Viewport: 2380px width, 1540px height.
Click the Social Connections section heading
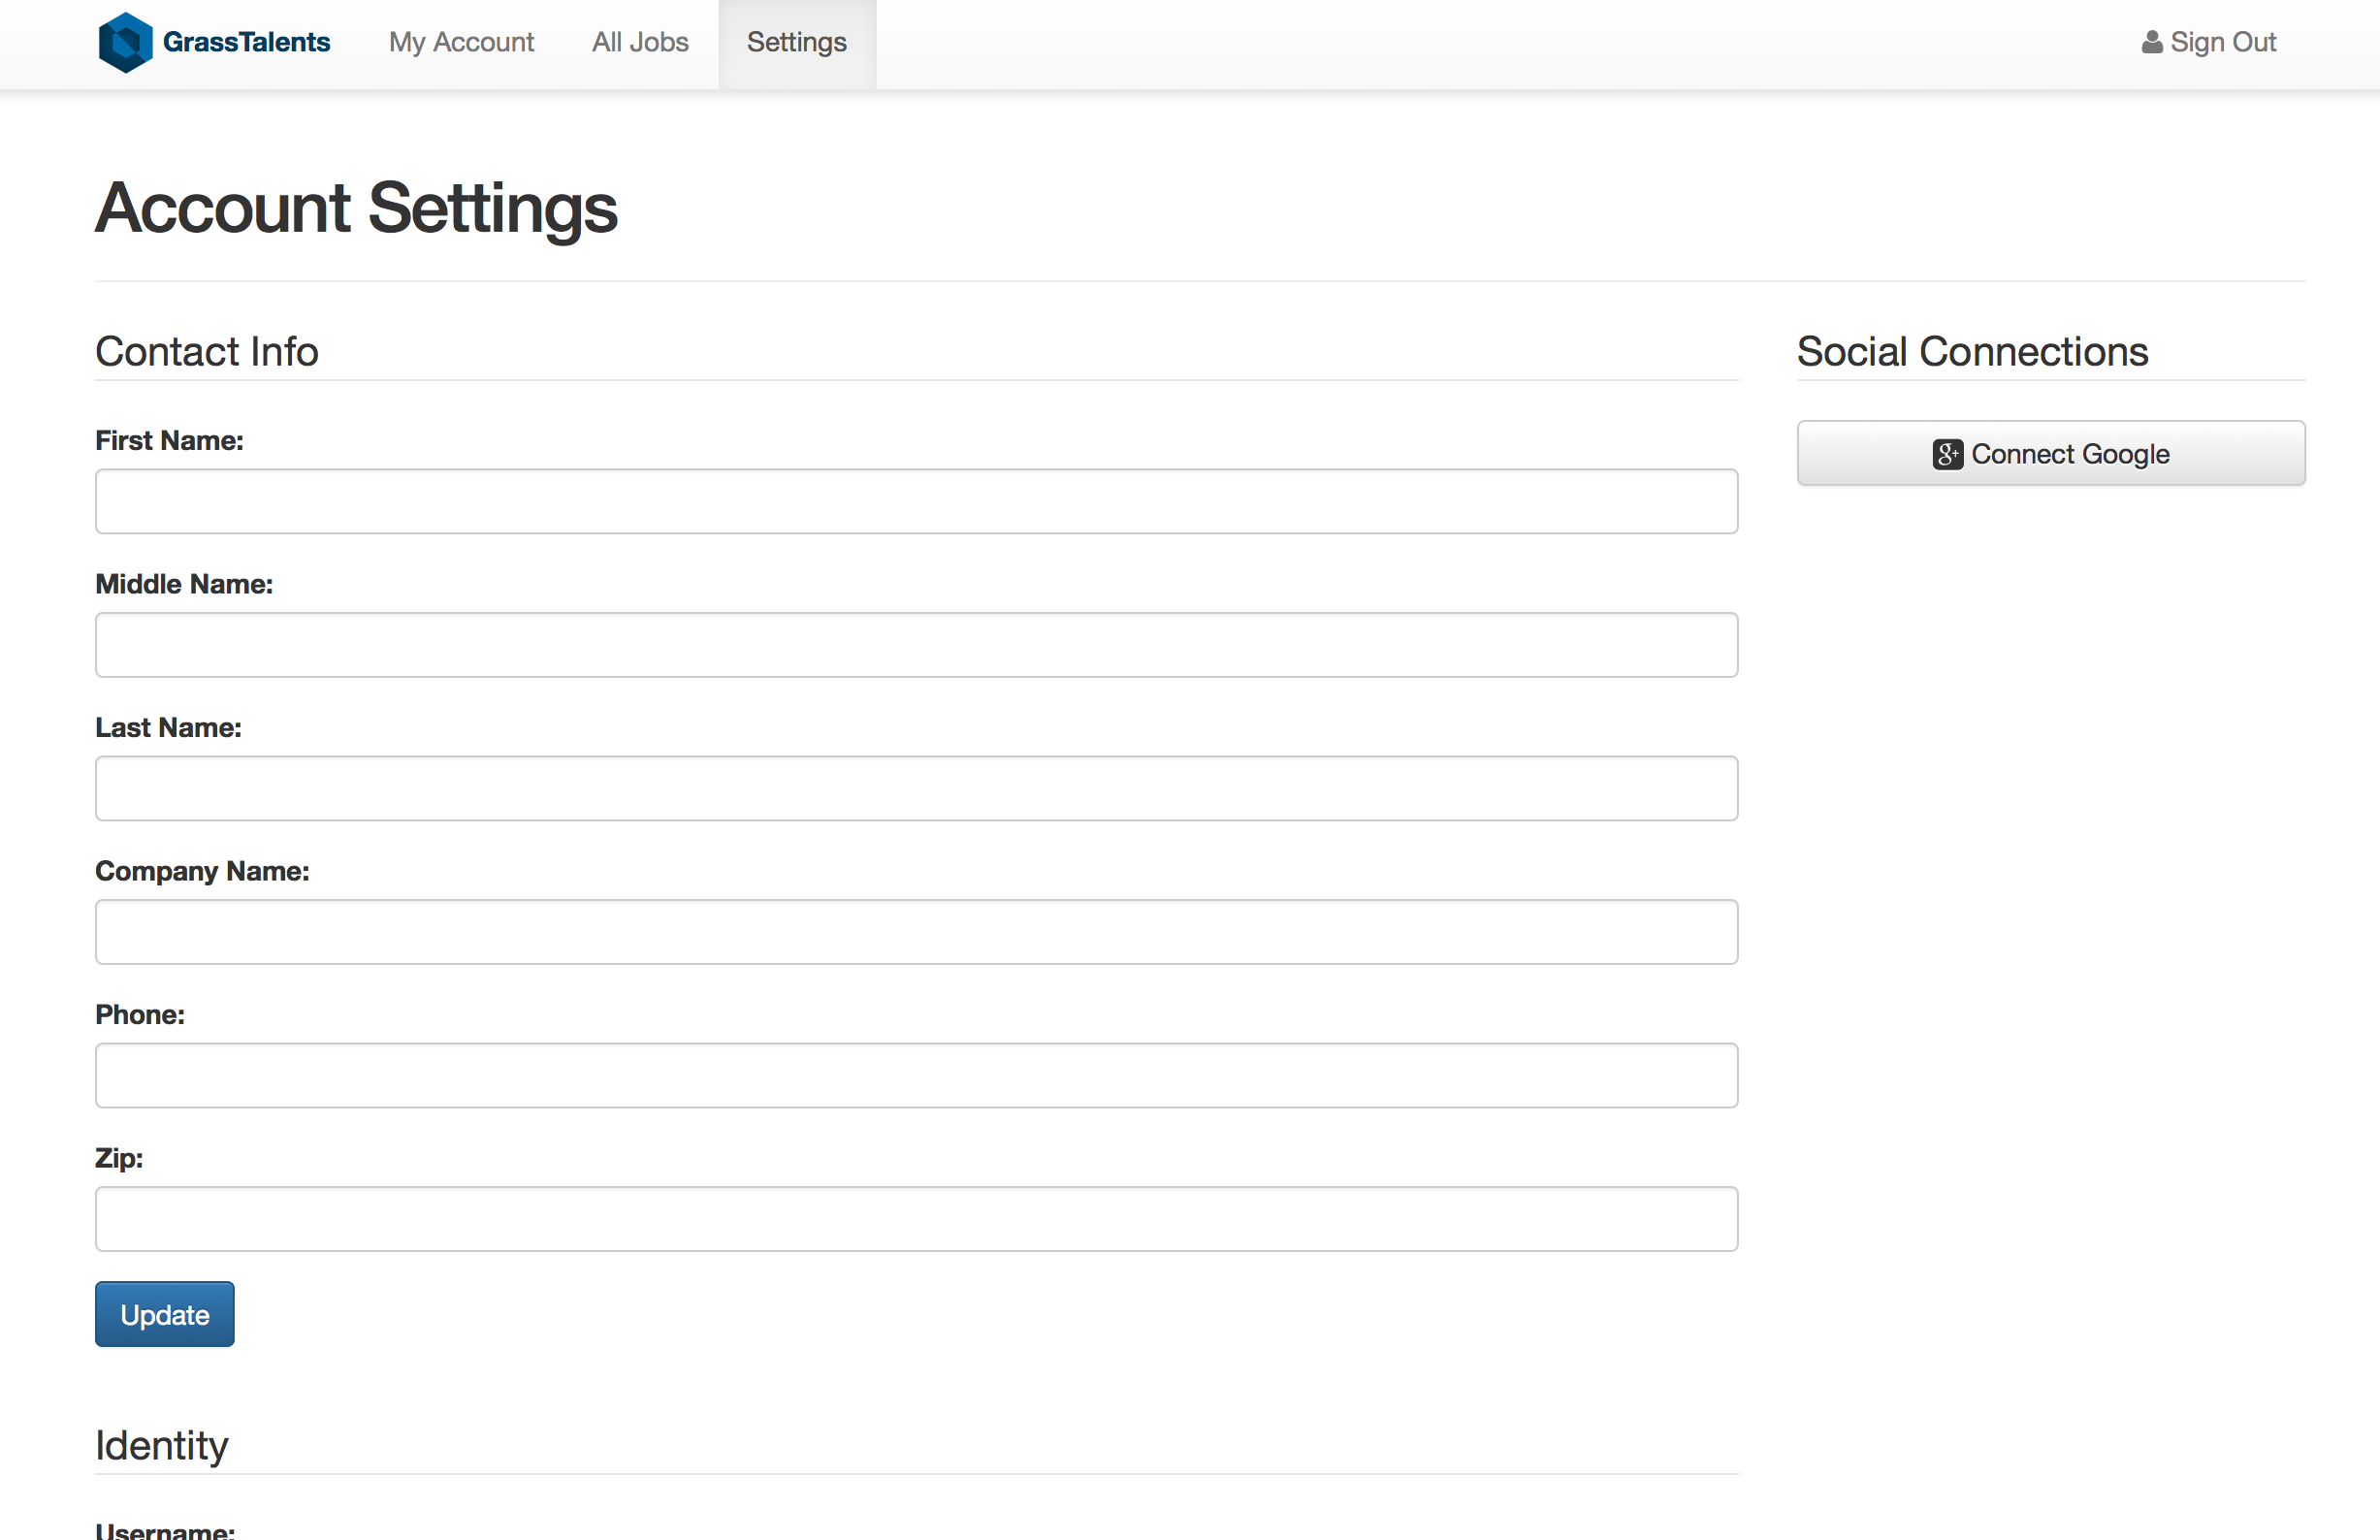pyautogui.click(x=1972, y=351)
